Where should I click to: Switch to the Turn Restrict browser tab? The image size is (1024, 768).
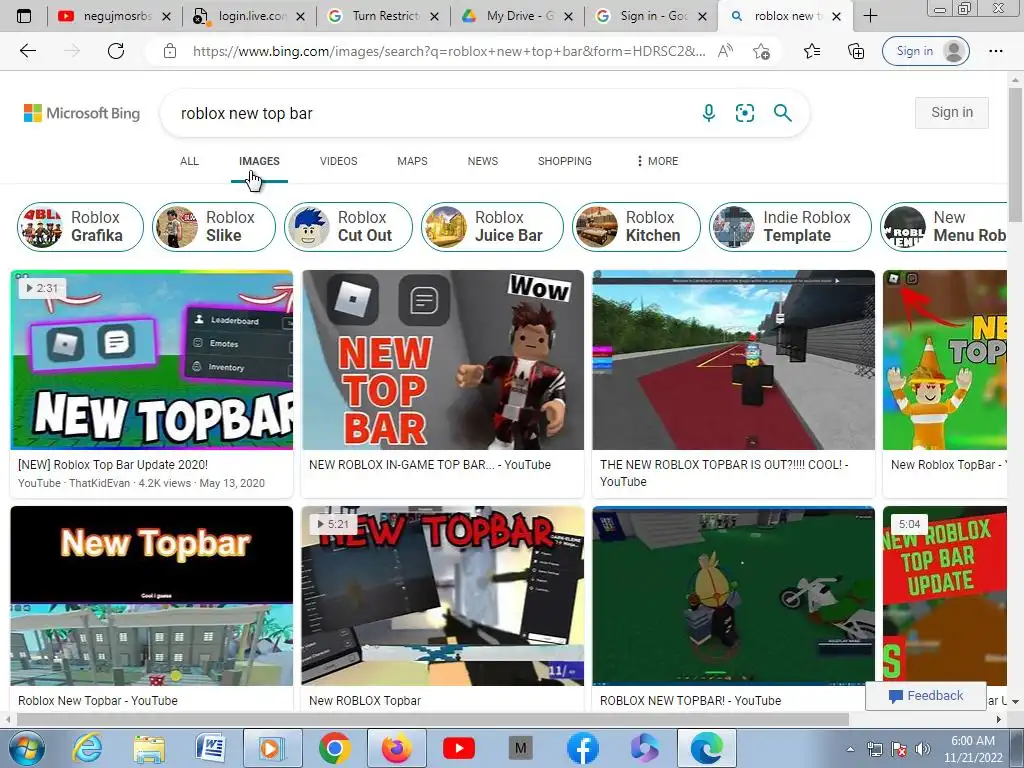pyautogui.click(x=383, y=16)
